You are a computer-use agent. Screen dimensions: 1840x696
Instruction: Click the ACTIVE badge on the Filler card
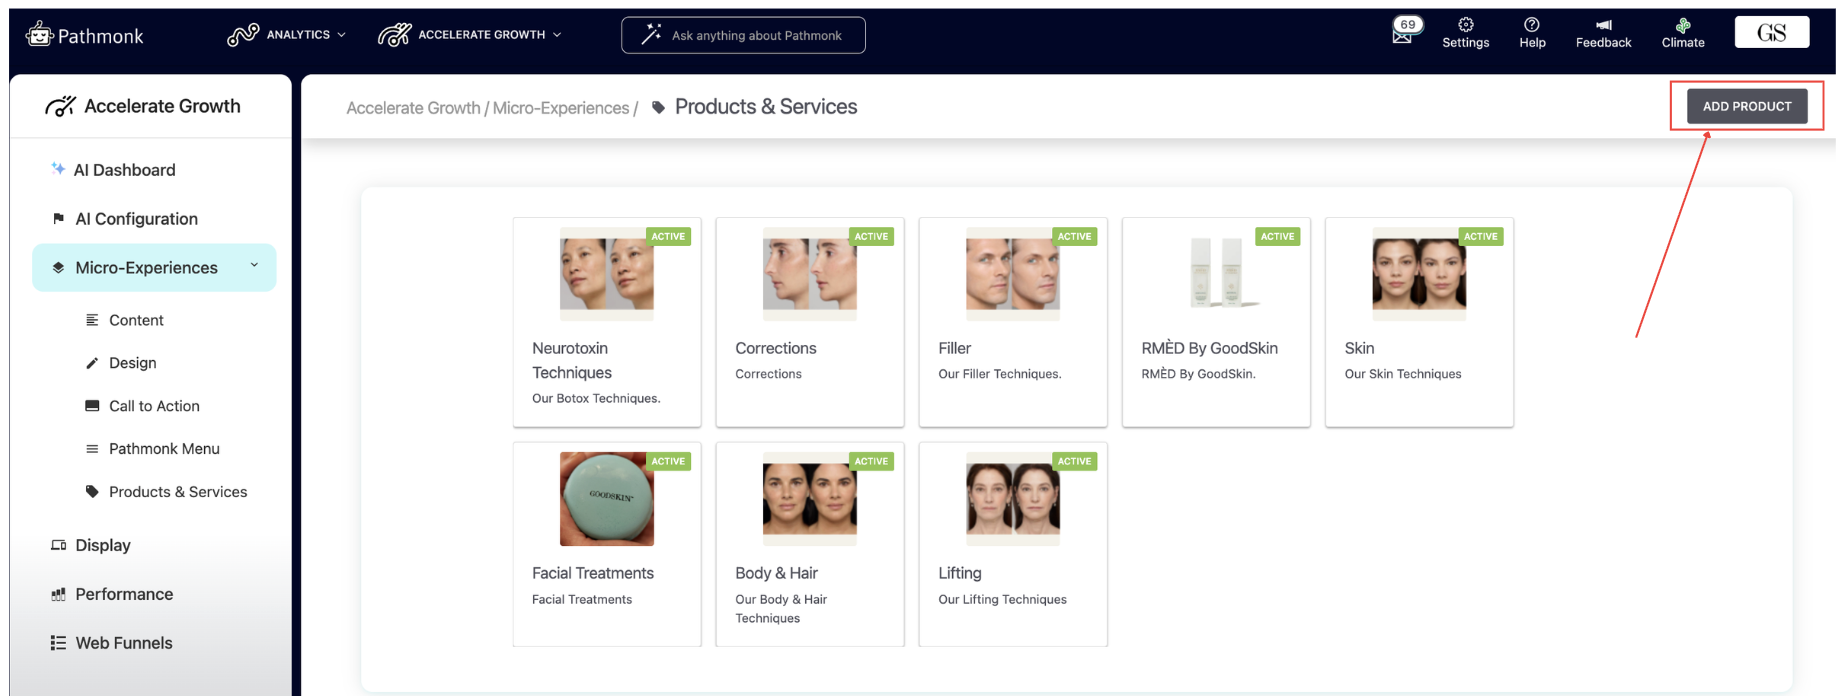pos(1074,237)
